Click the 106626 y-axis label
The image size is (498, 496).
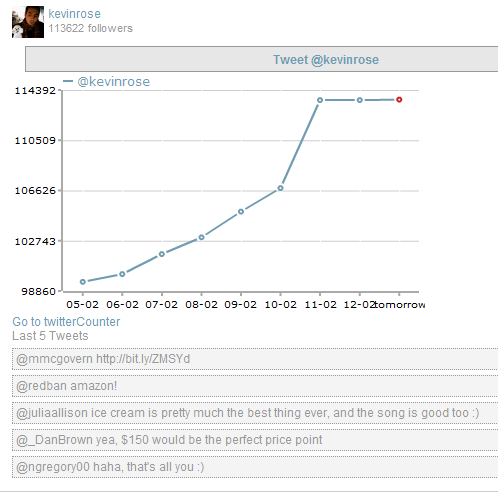tap(35, 191)
